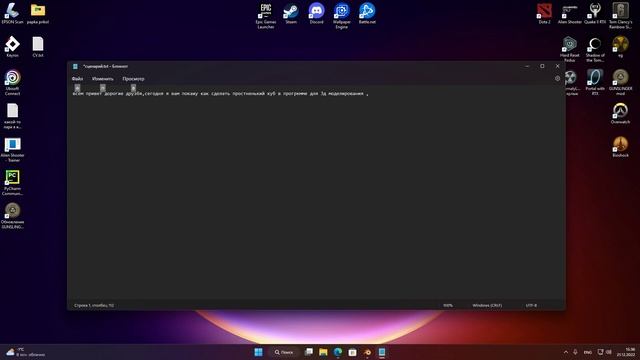
Task: Open the Windows Start menu
Action: [258, 352]
